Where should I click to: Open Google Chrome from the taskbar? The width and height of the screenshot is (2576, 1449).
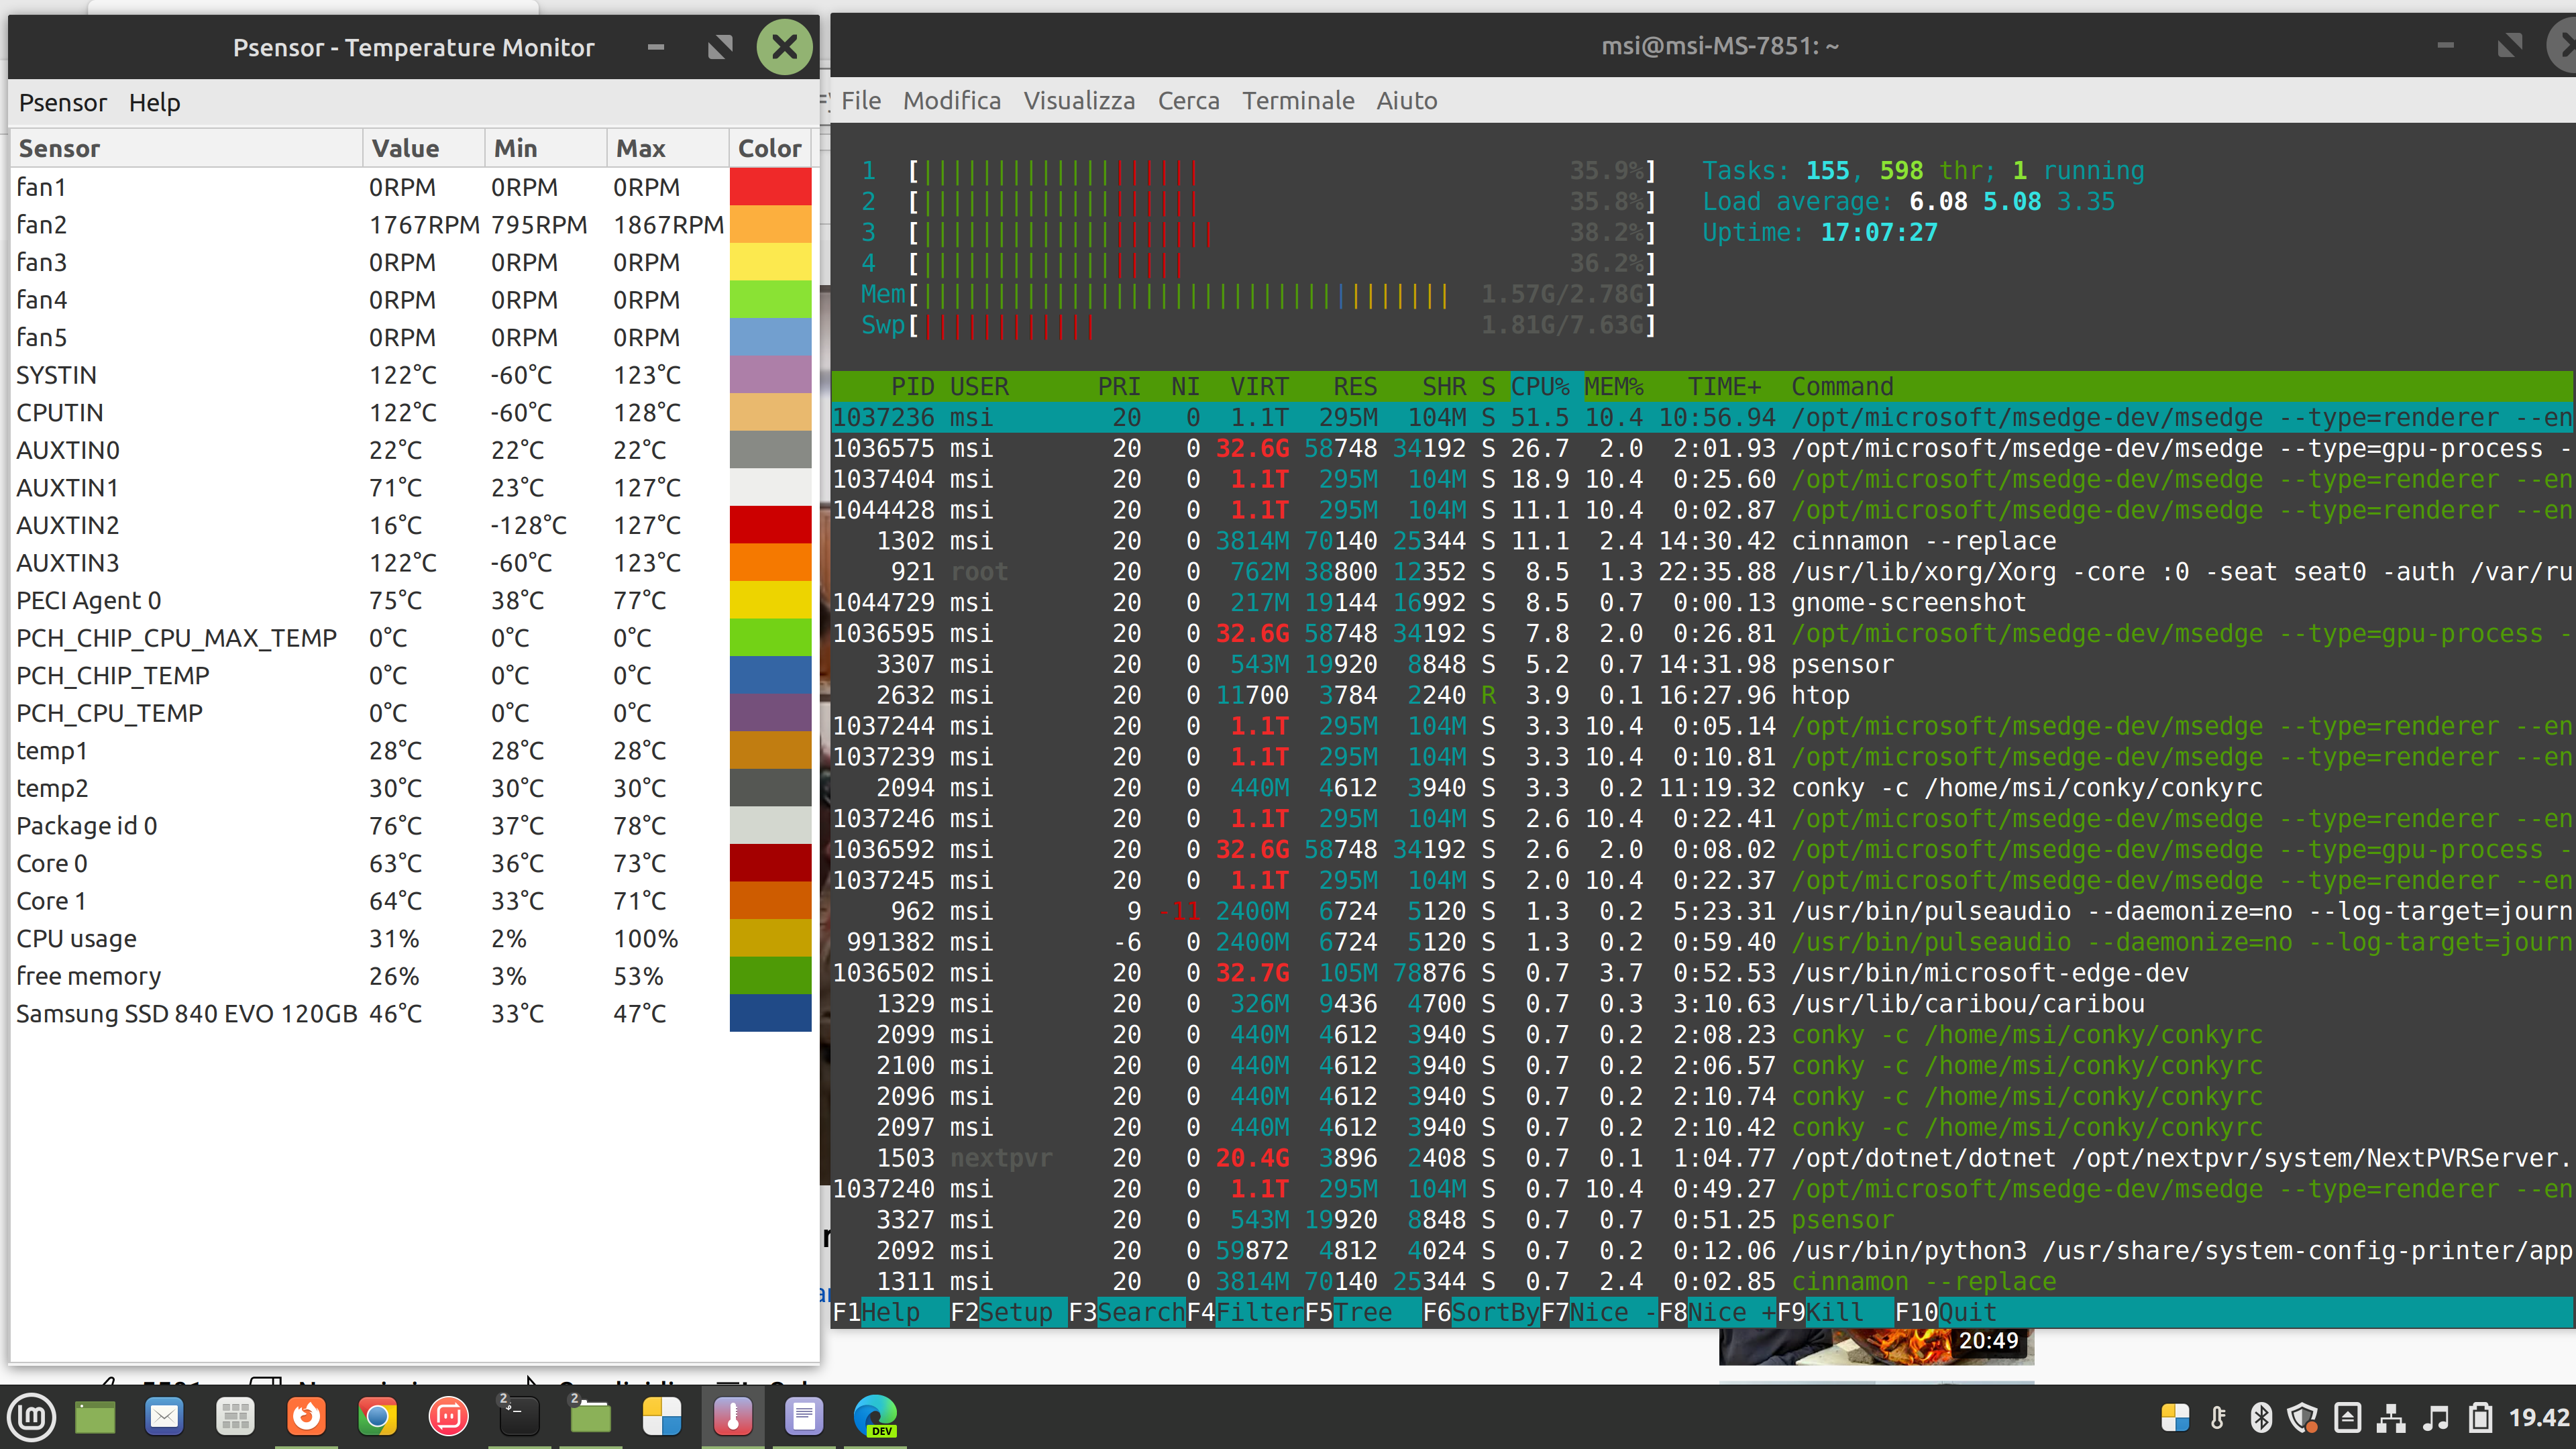377,1417
